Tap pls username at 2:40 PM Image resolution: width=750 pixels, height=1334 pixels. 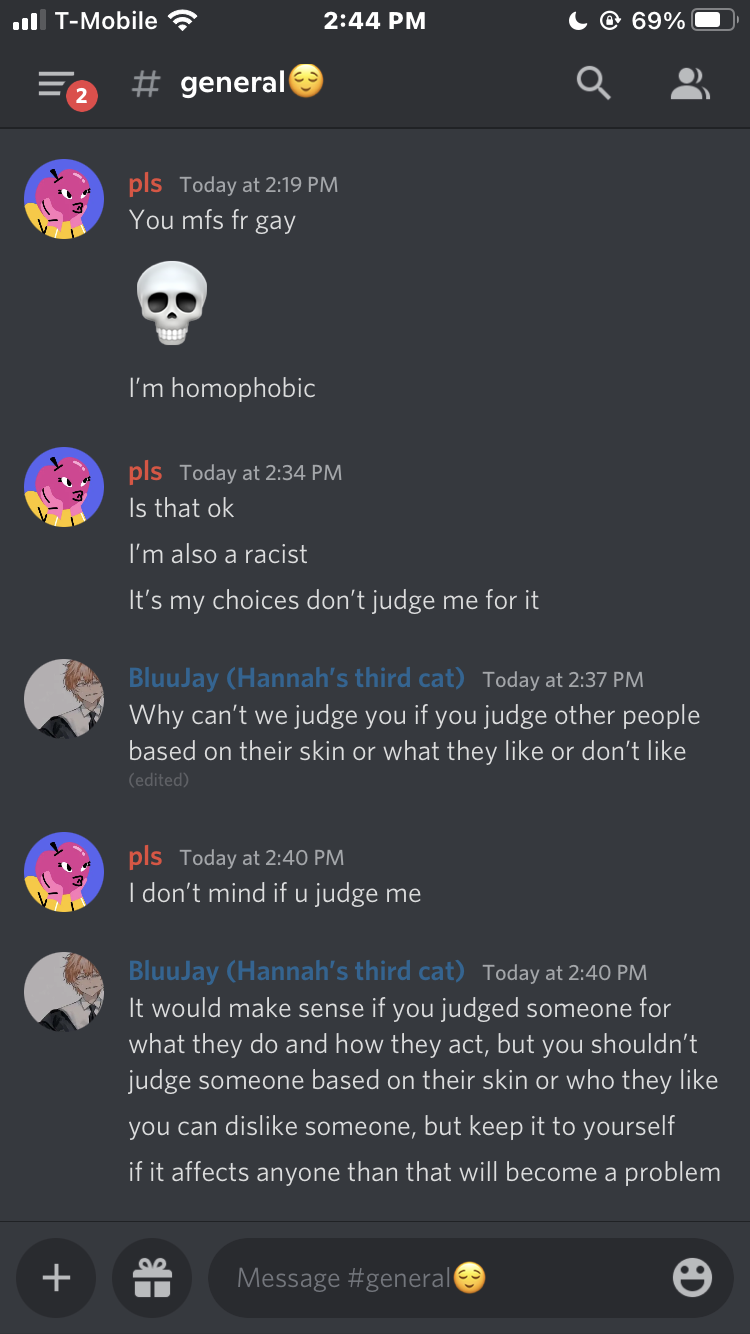(146, 857)
